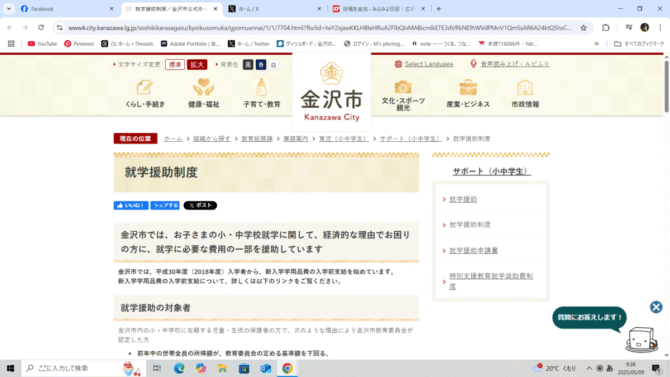The width and height of the screenshot is (670, 377).
Task: Open Windows Start menu
Action: (10, 368)
